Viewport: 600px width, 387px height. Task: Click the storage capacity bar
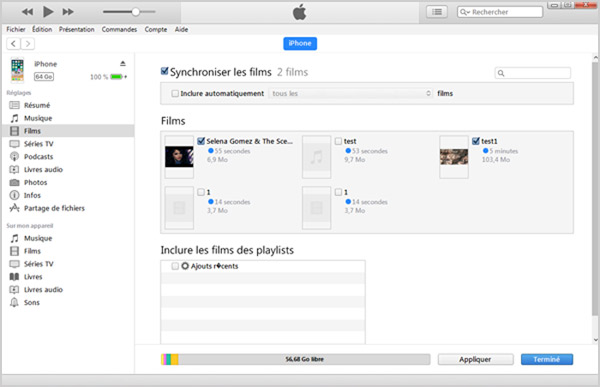click(295, 359)
